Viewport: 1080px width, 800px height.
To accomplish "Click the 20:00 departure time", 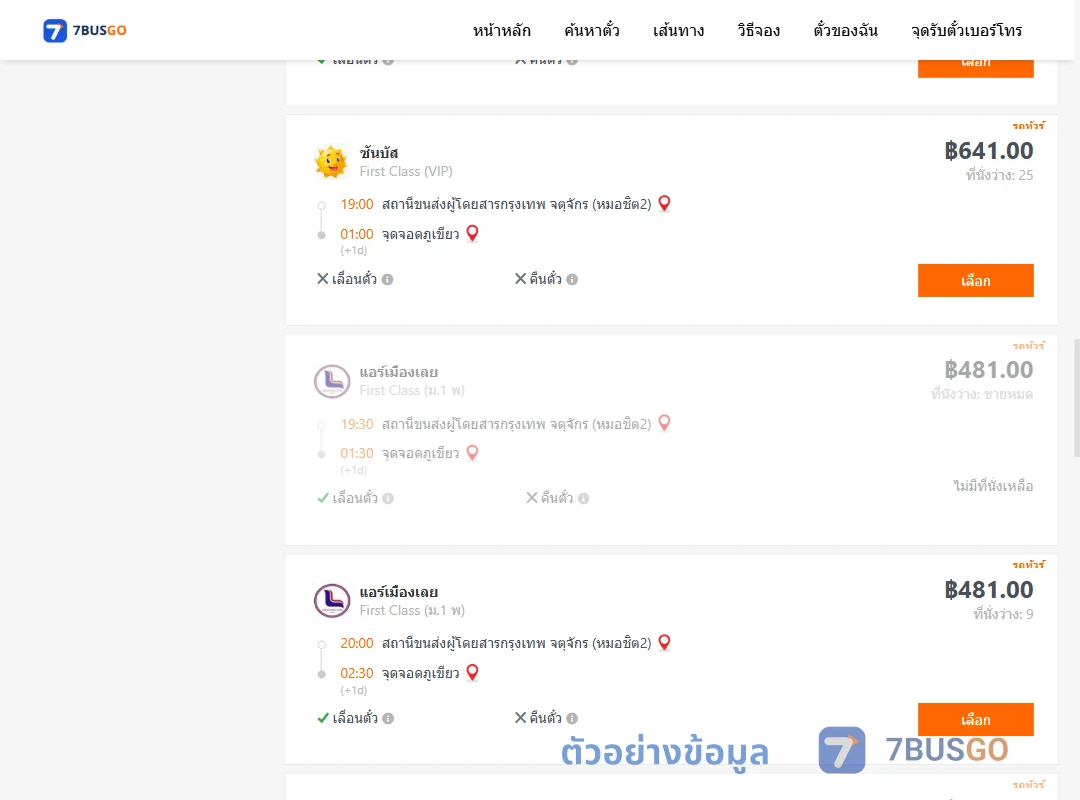I will point(357,643).
